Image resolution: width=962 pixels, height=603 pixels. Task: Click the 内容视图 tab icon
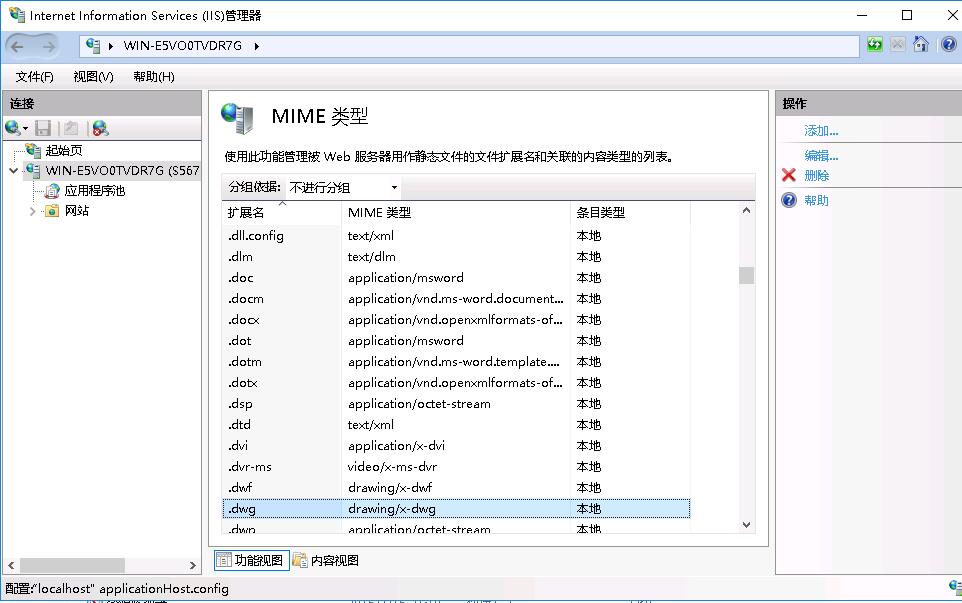click(300, 560)
